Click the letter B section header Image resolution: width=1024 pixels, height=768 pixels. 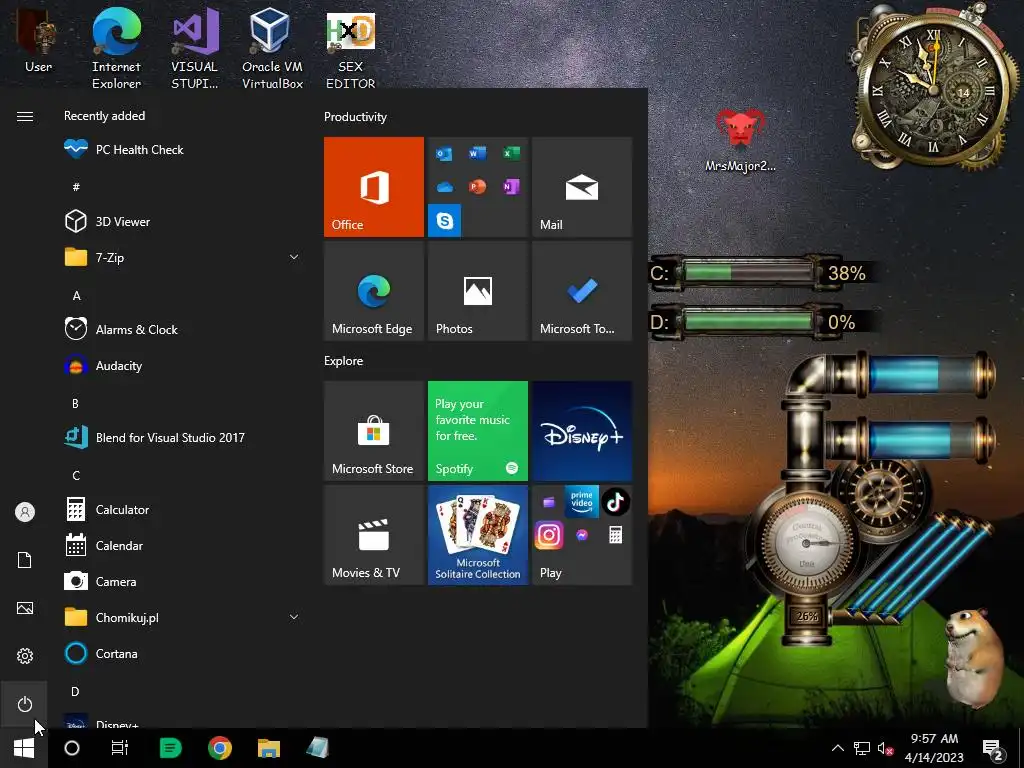[76, 404]
